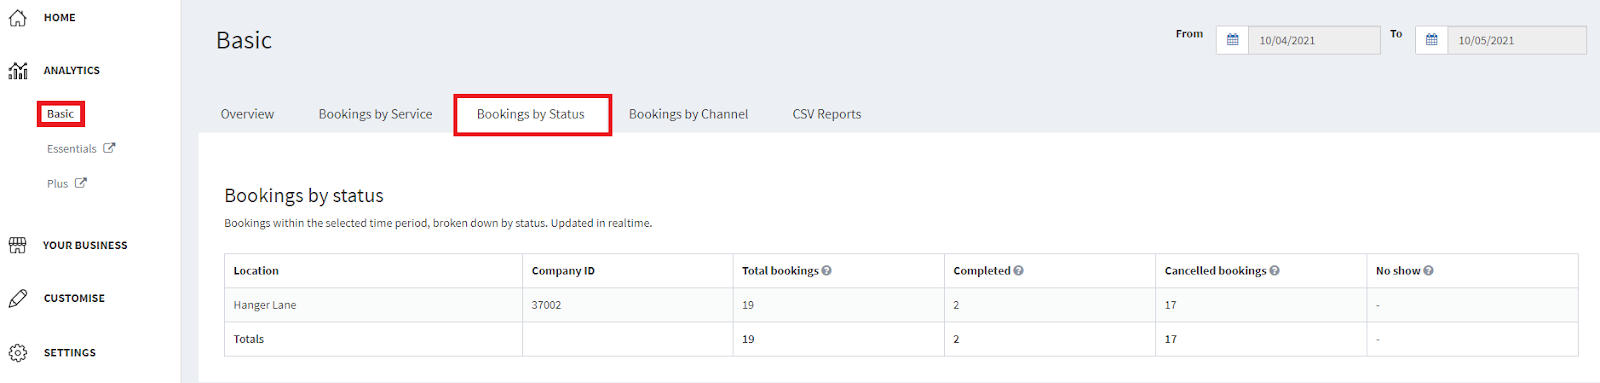Click external link icon next to Plus

pyautogui.click(x=81, y=183)
